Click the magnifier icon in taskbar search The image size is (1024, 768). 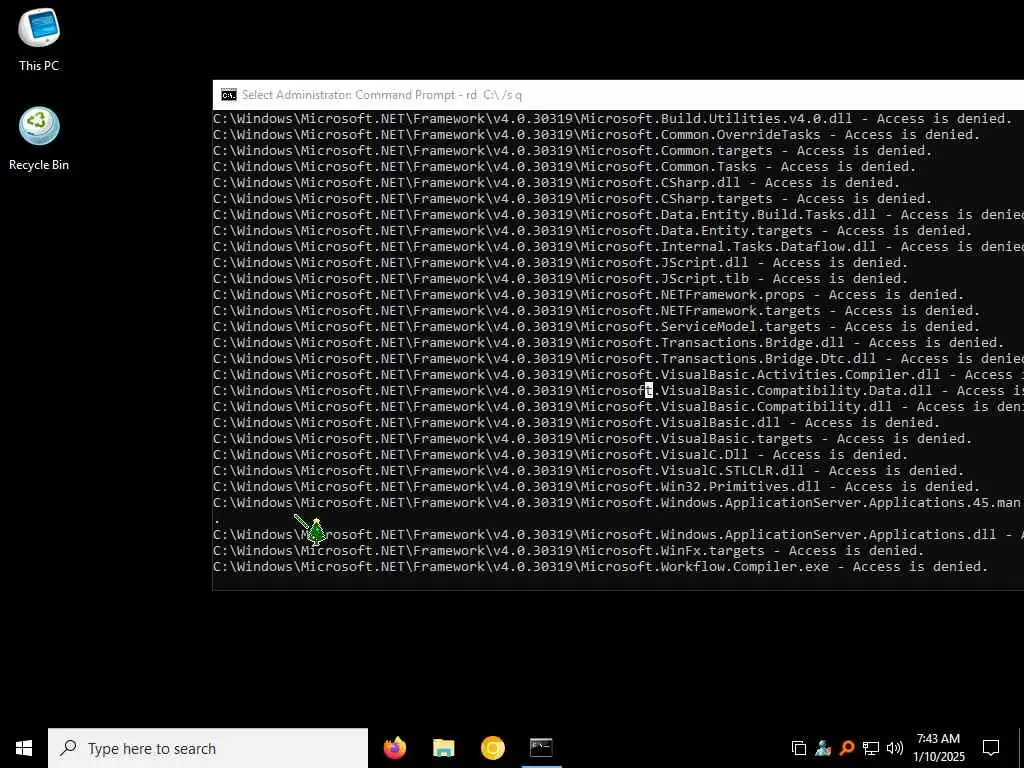pos(68,748)
